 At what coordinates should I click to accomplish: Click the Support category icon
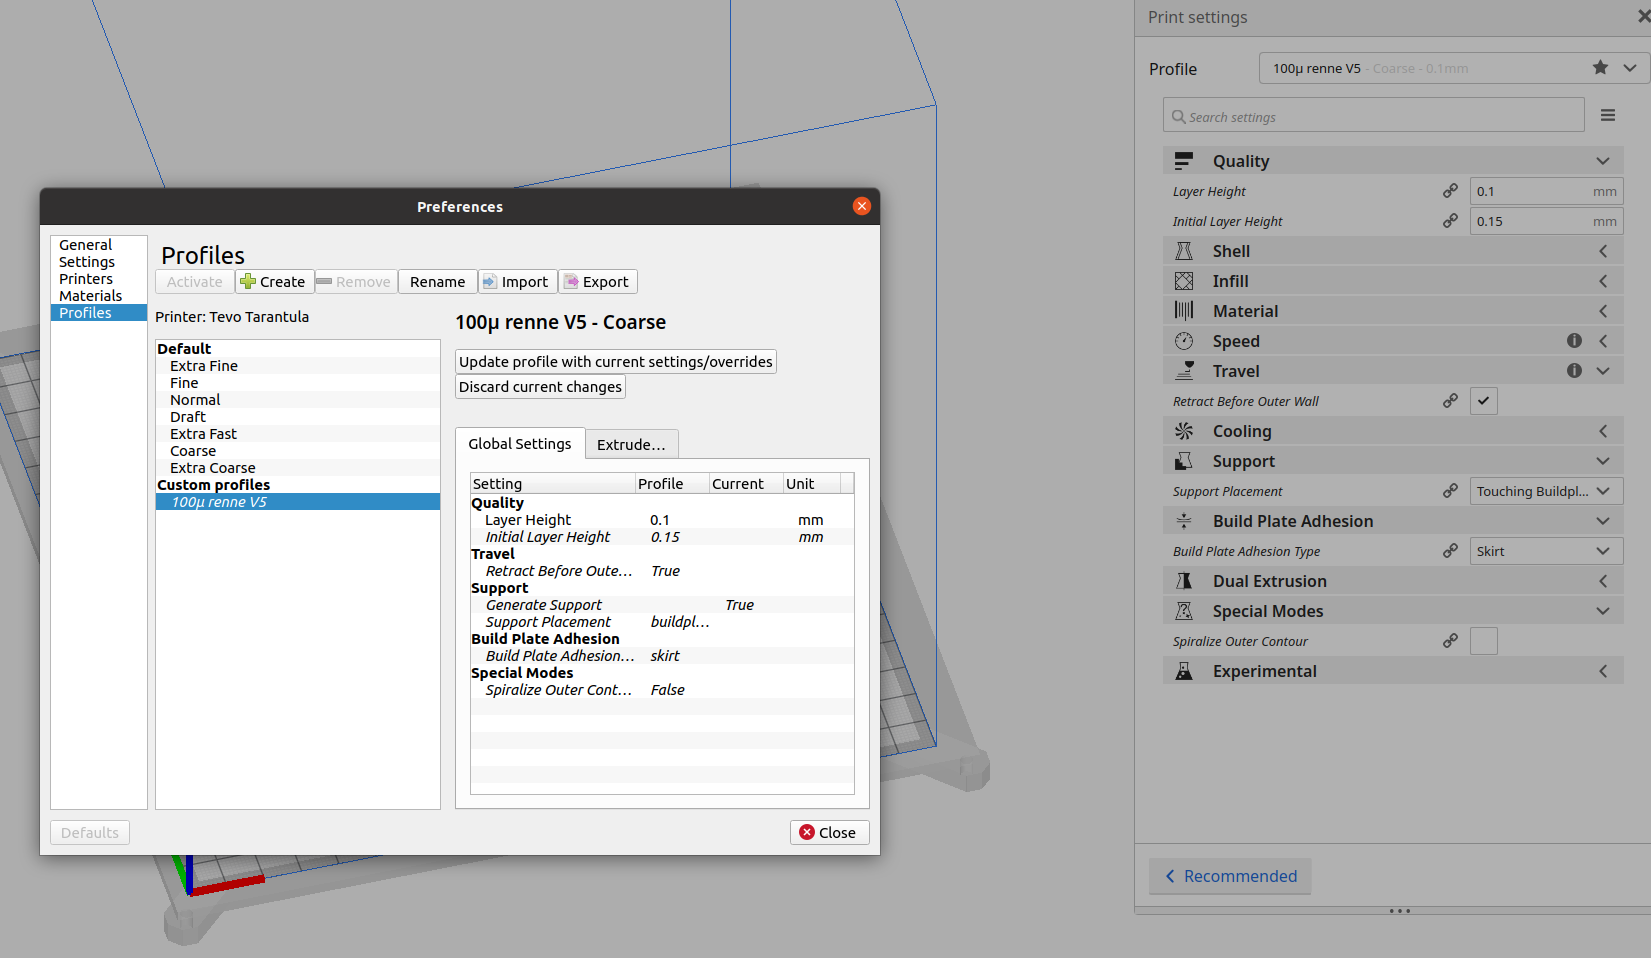tap(1184, 461)
